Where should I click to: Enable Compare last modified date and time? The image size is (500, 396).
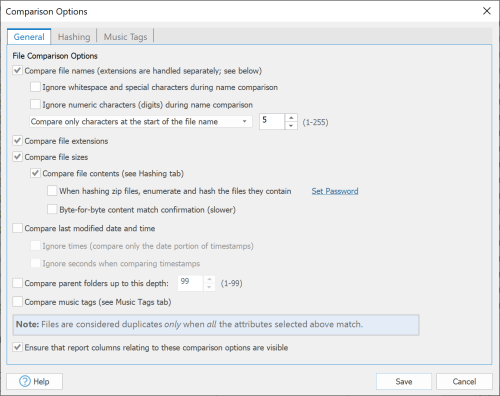pos(17,228)
